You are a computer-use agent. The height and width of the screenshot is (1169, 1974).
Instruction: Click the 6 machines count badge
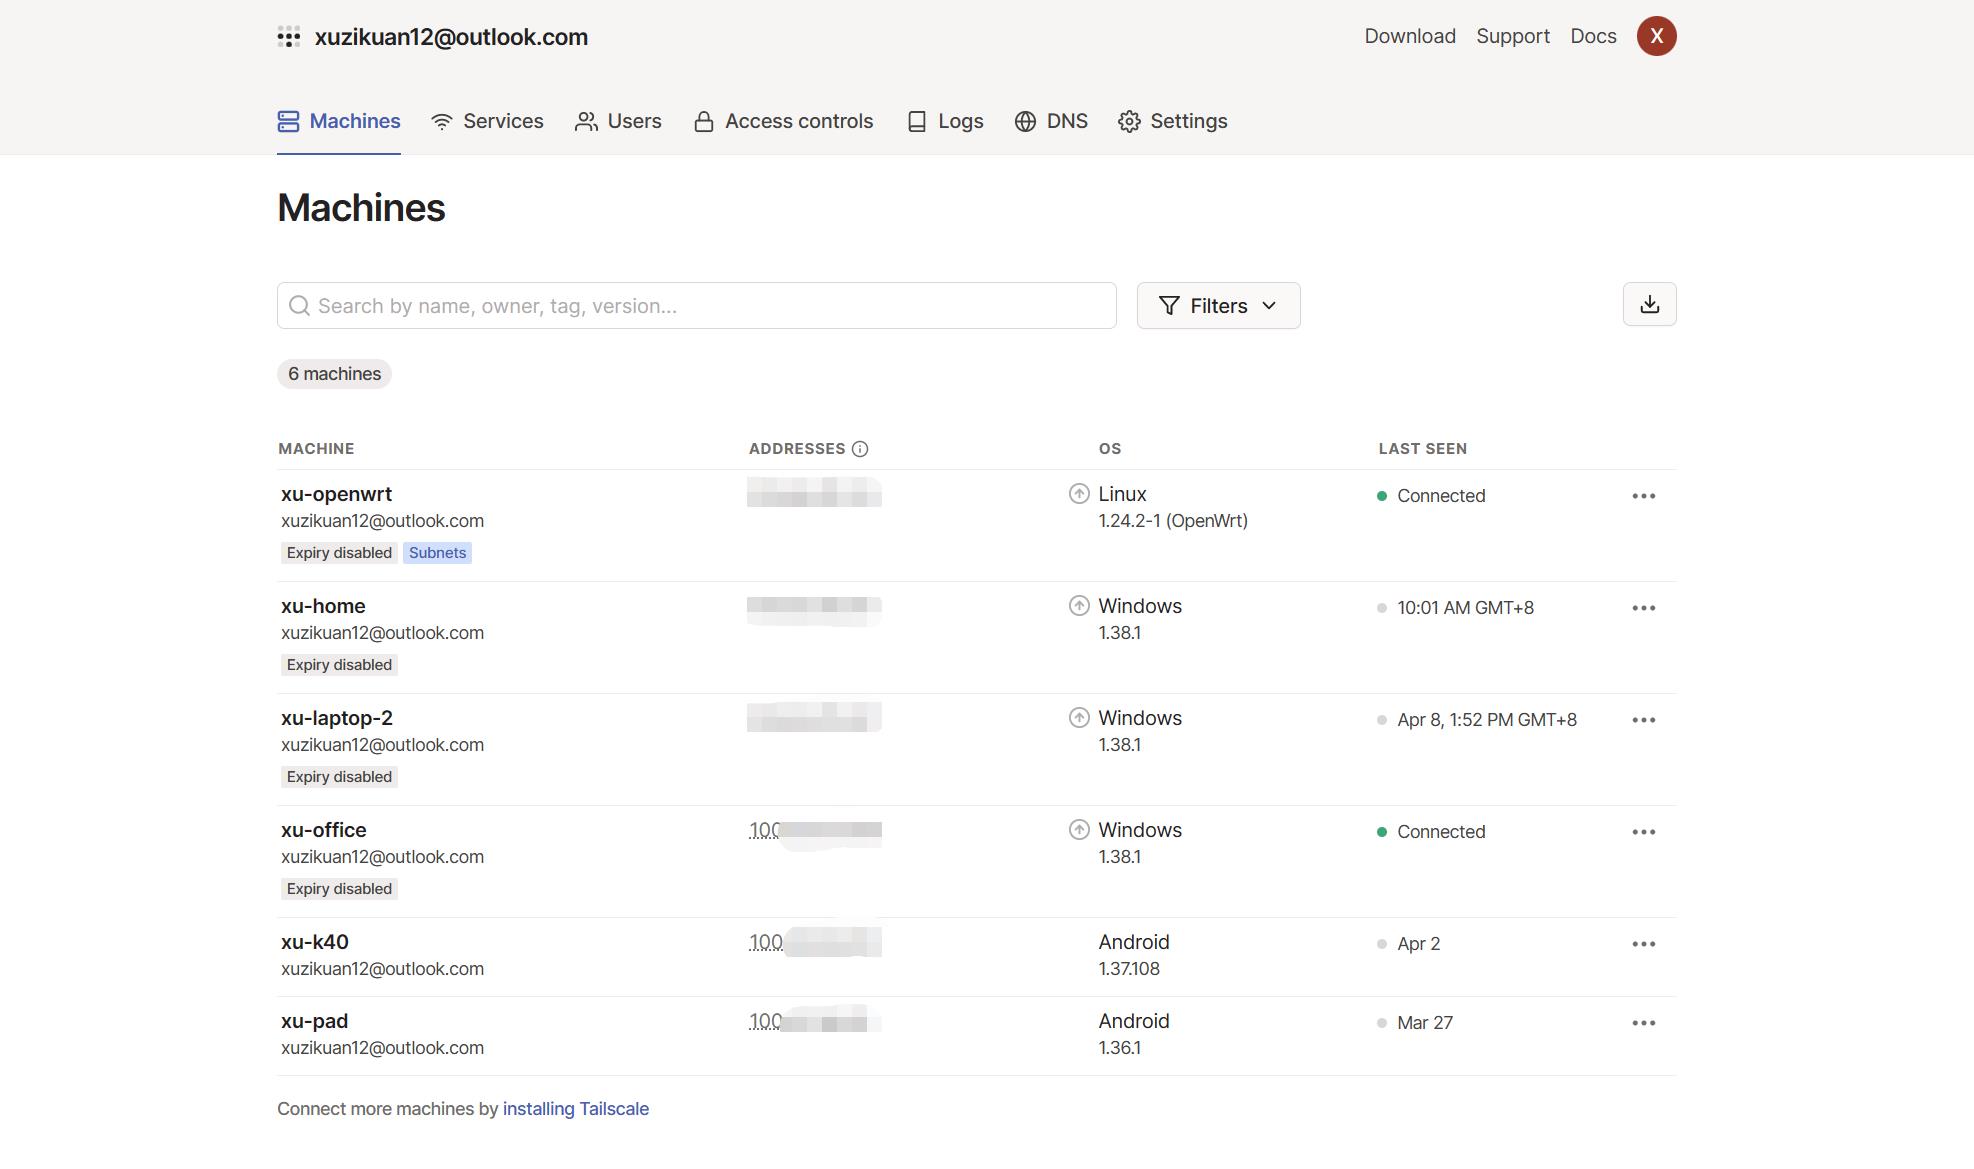334,374
